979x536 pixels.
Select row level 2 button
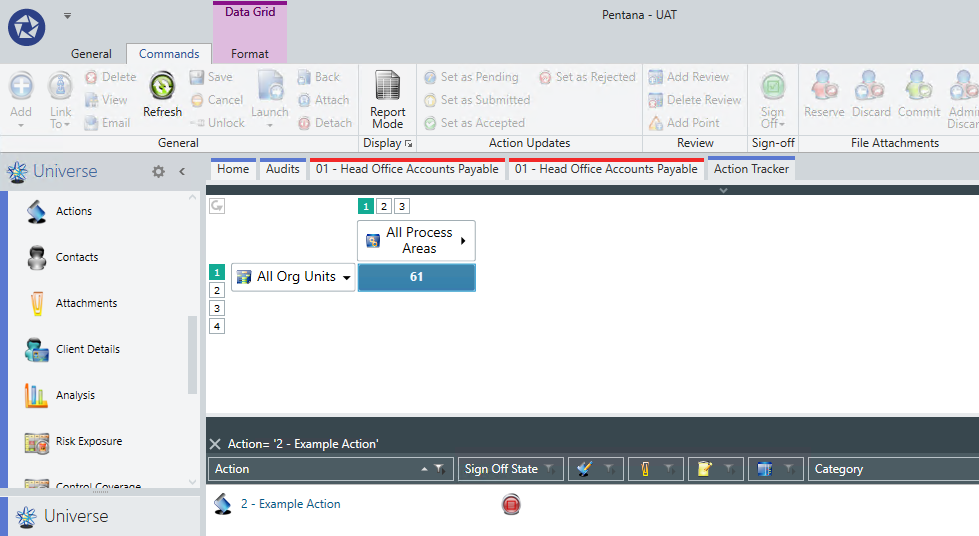click(x=217, y=290)
